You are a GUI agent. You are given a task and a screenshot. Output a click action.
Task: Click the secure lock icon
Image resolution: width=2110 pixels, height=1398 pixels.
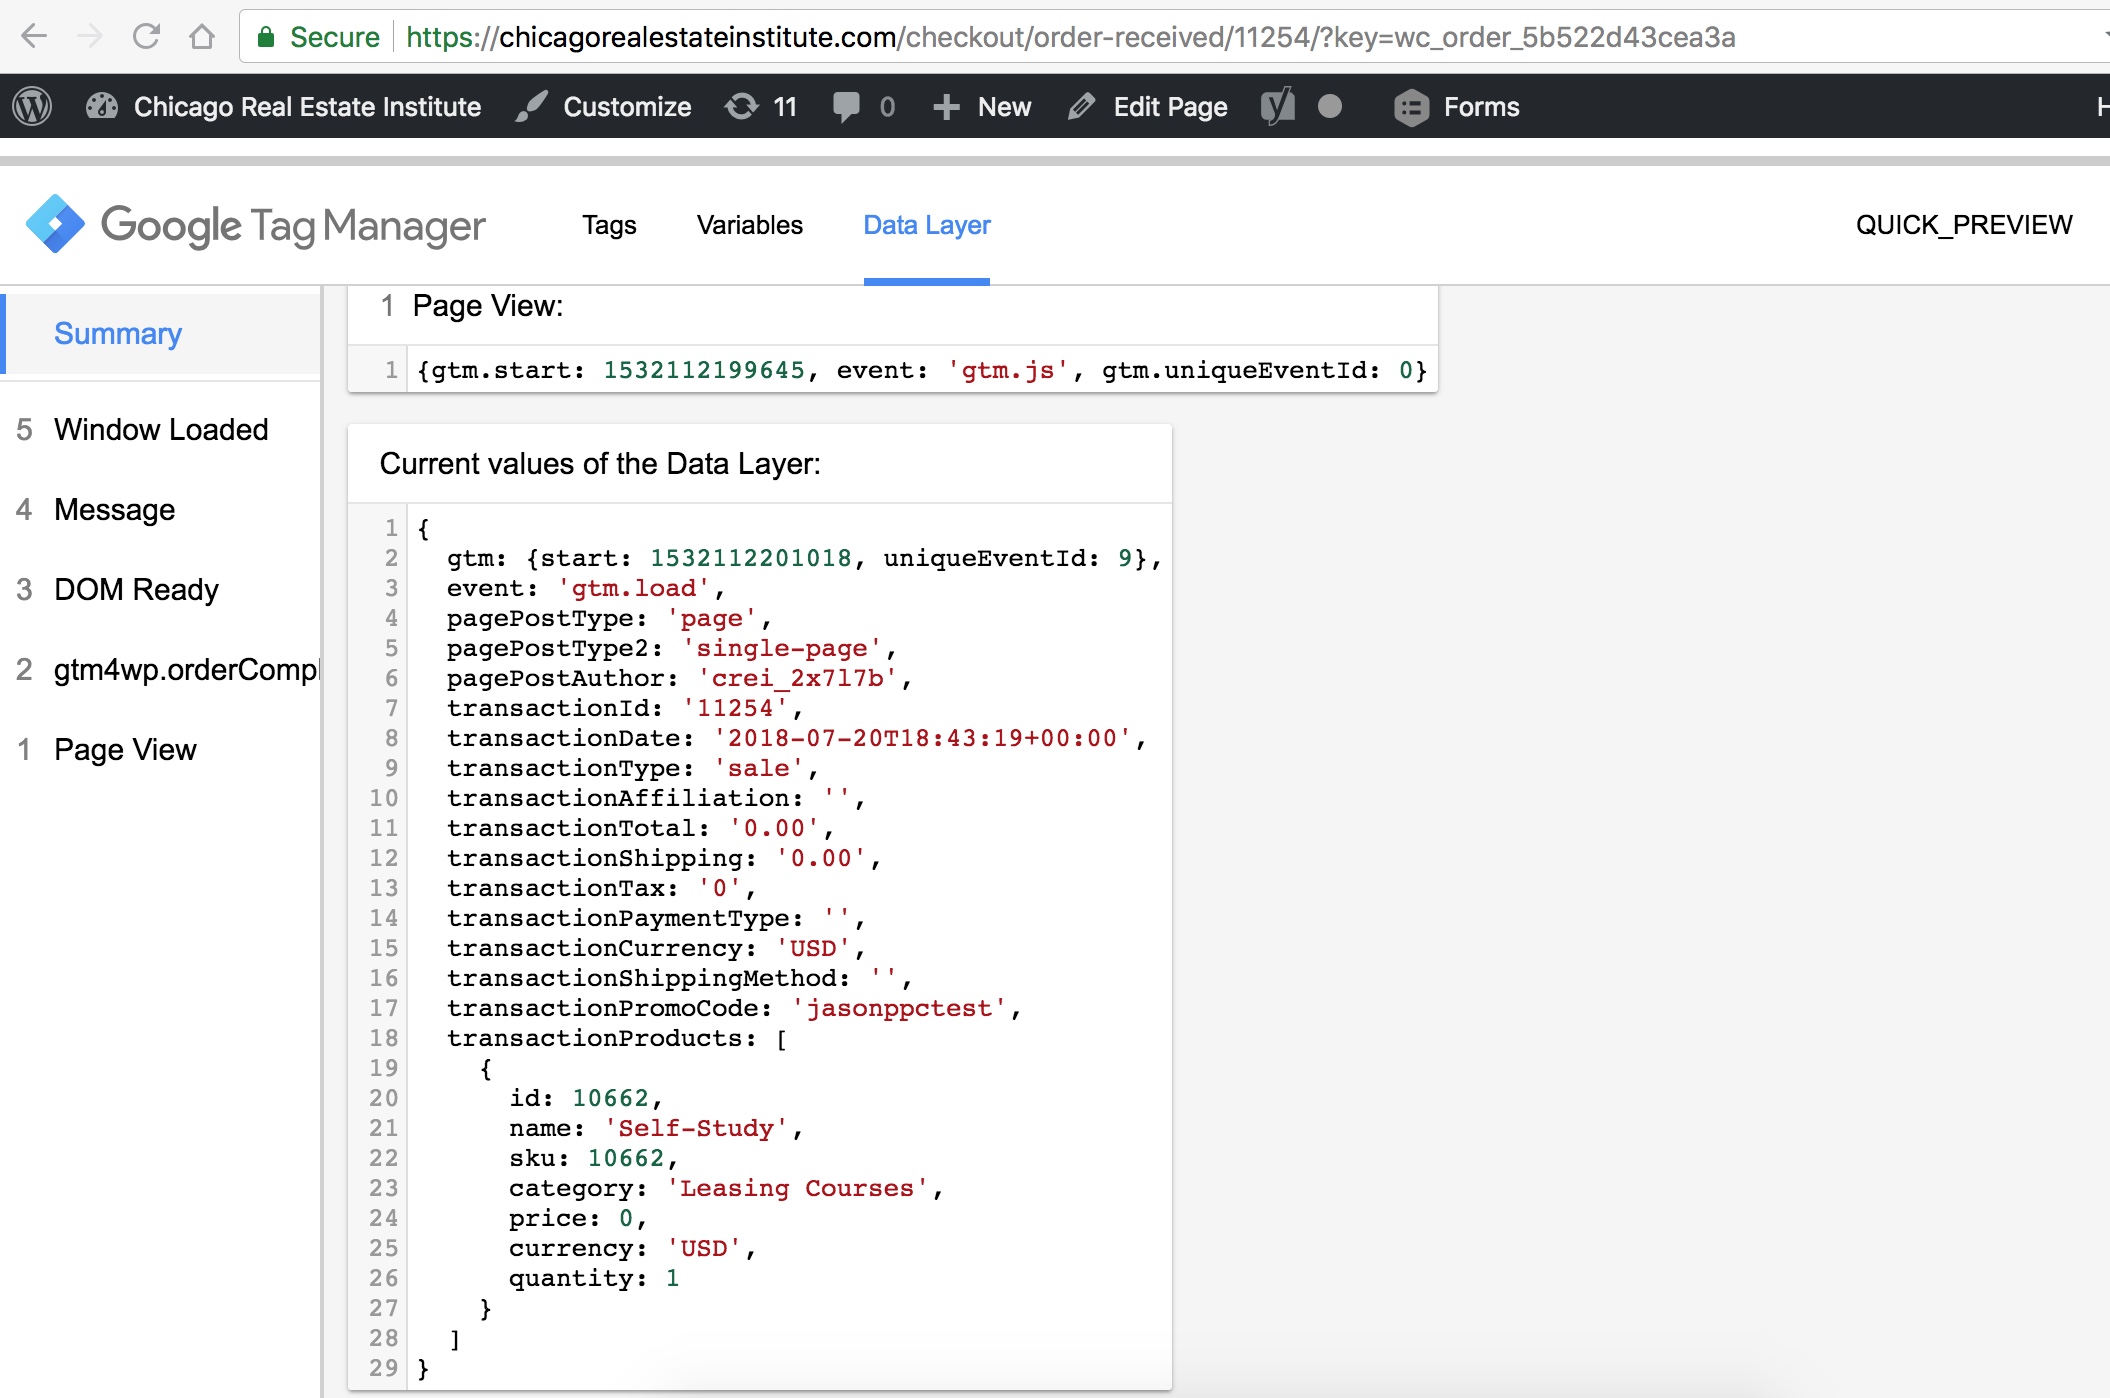click(x=267, y=37)
